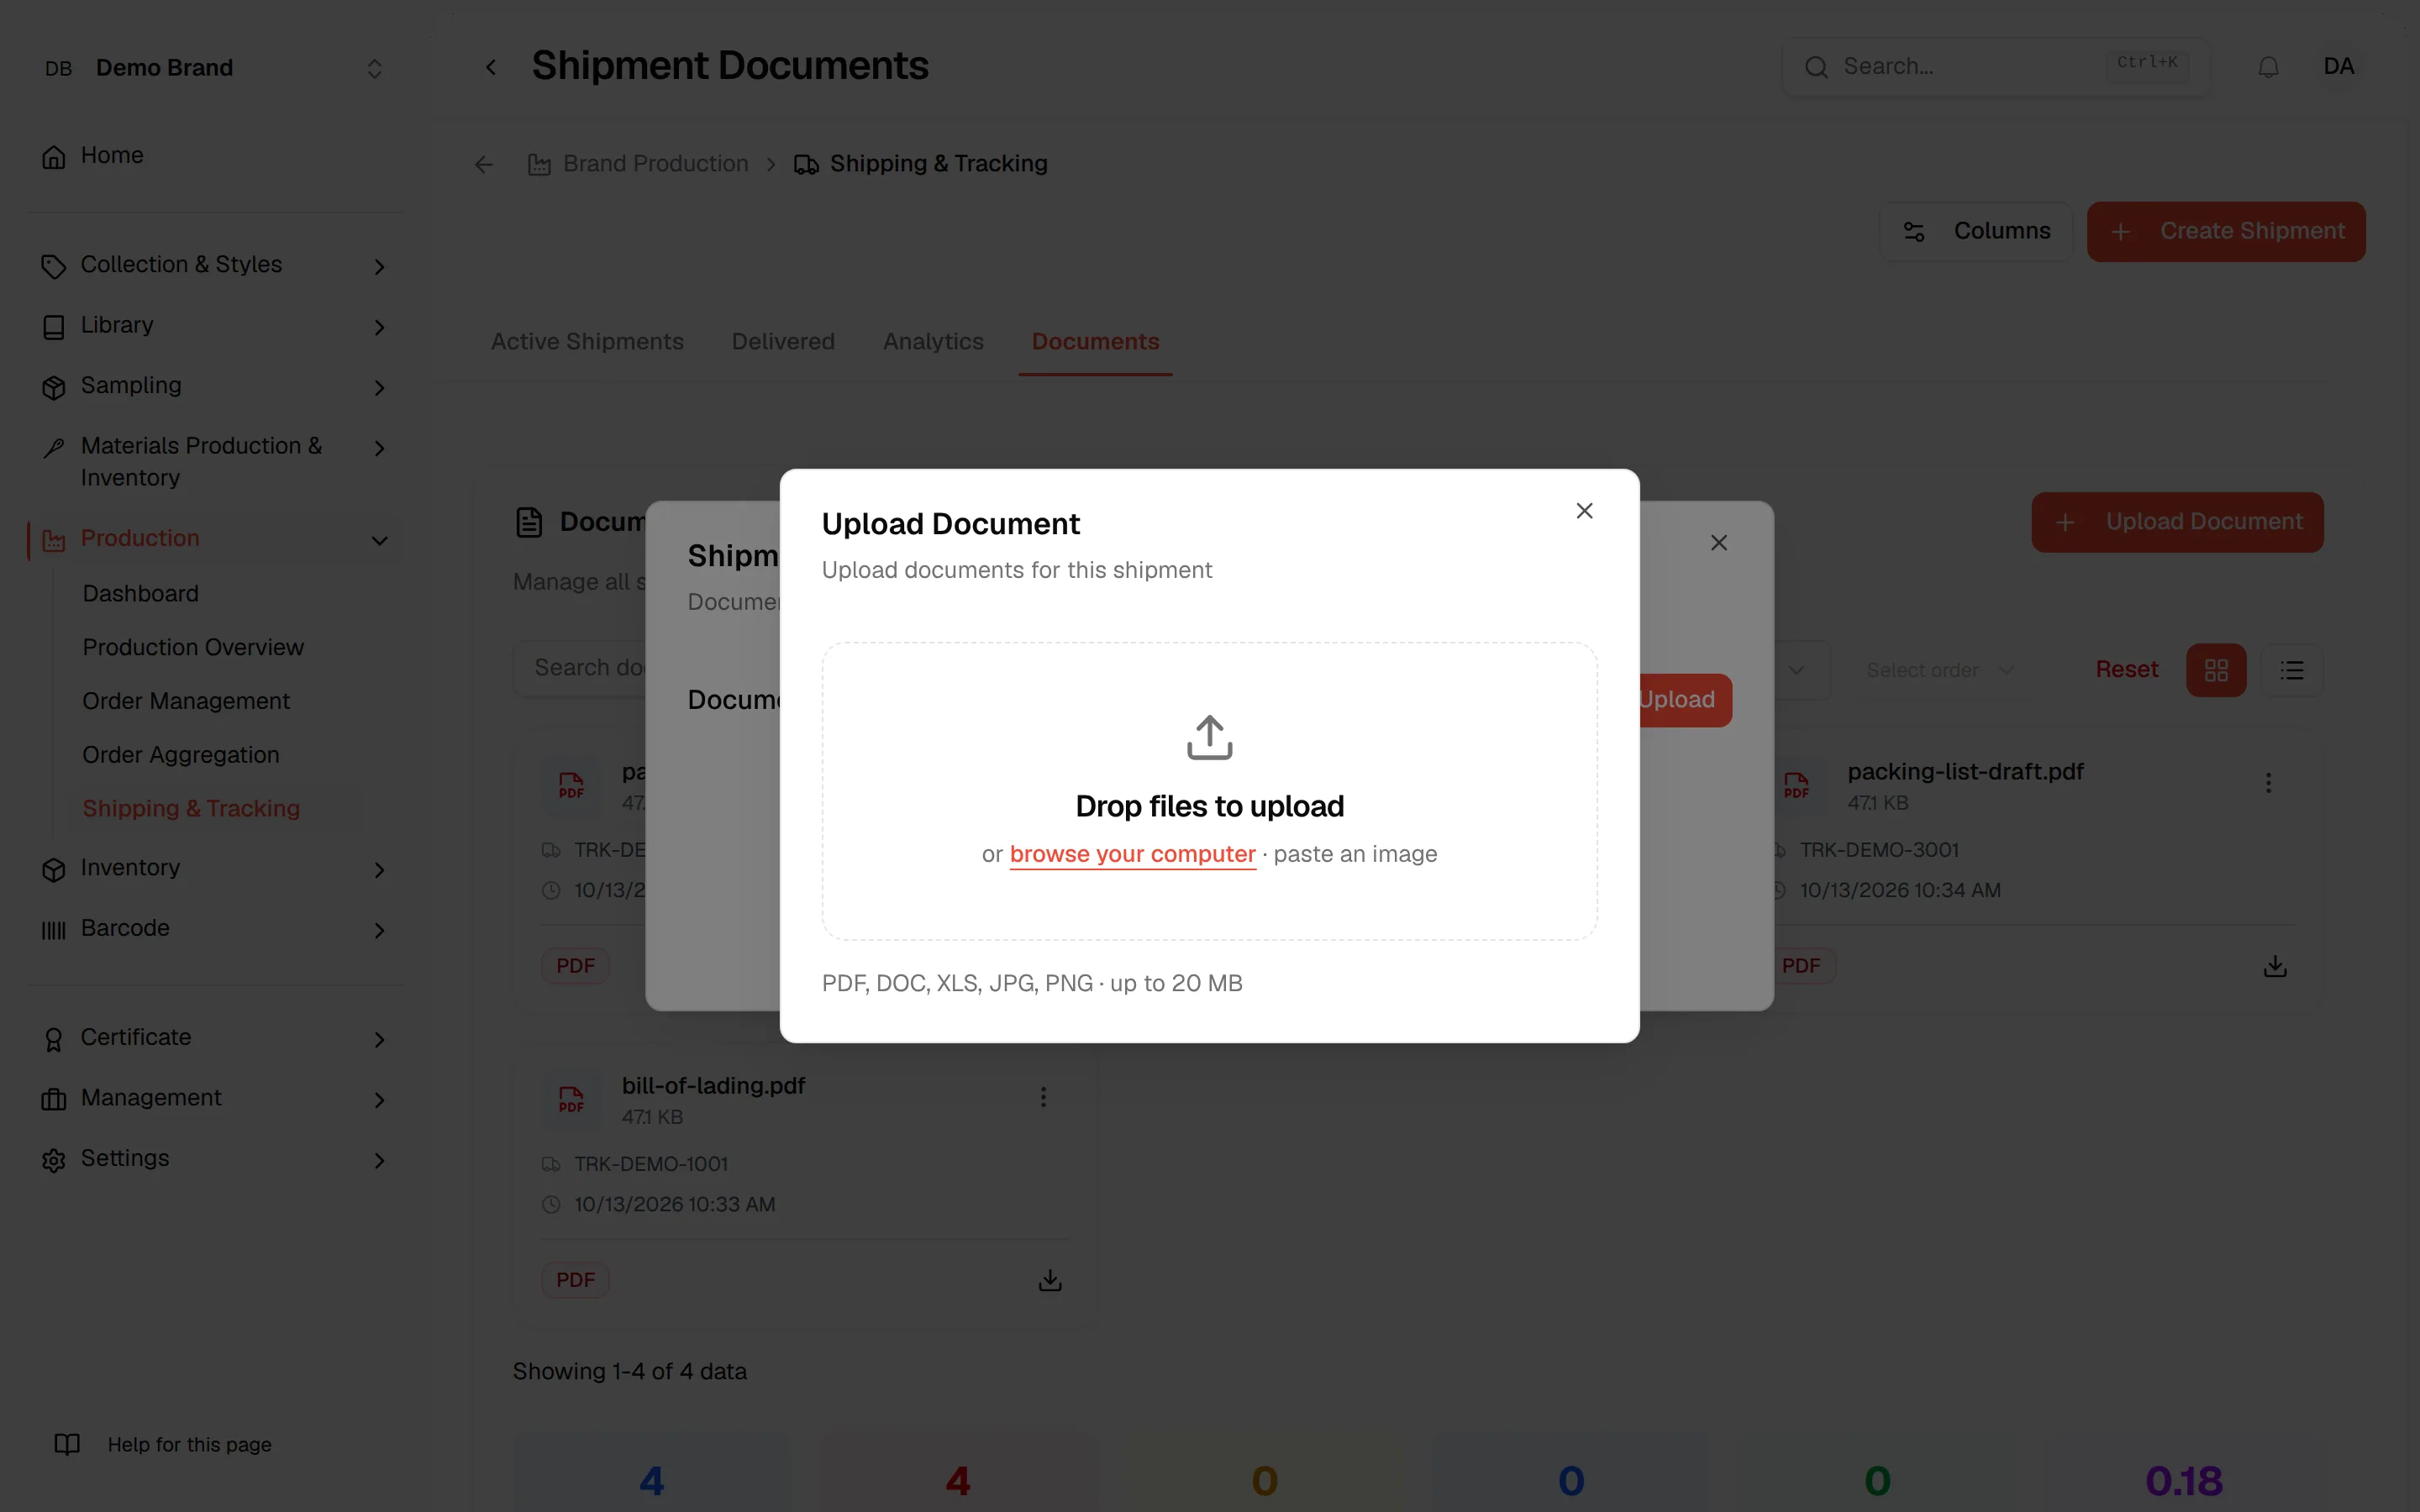Click the top Search field
Viewport: 2420px width, 1512px height.
click(1996, 67)
